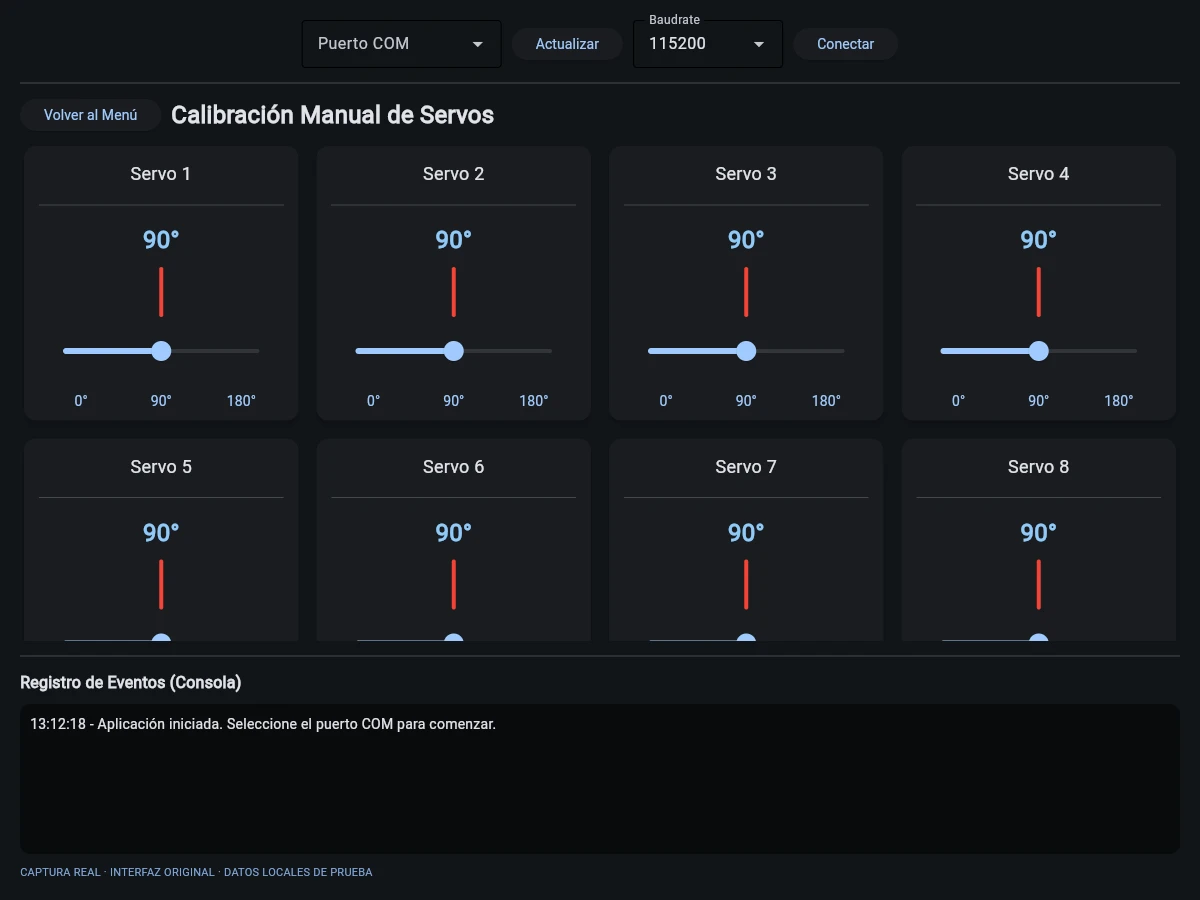The image size is (1200, 900).
Task: Click the Servo 4 card title
Action: point(1039,174)
